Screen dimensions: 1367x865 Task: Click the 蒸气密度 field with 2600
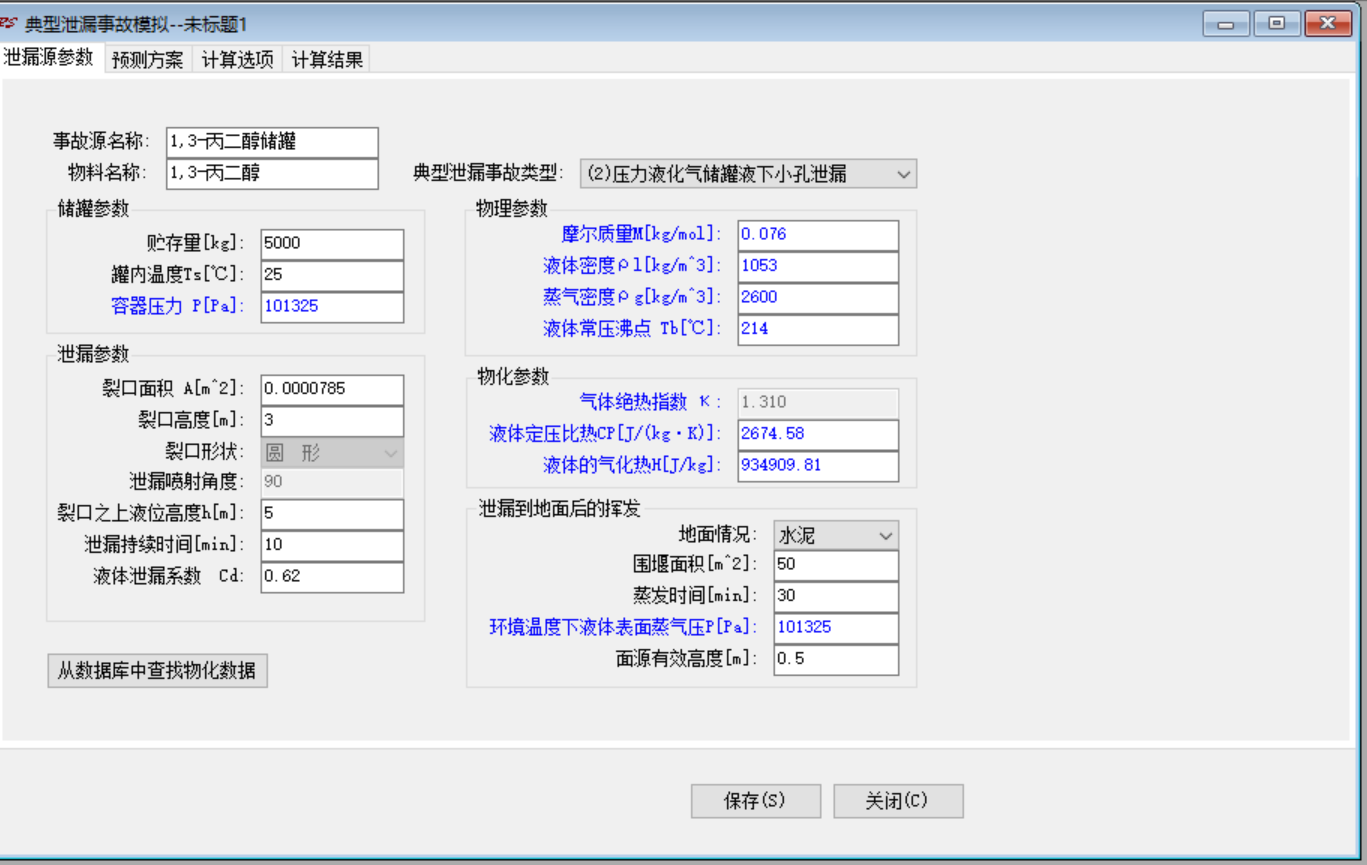point(818,298)
